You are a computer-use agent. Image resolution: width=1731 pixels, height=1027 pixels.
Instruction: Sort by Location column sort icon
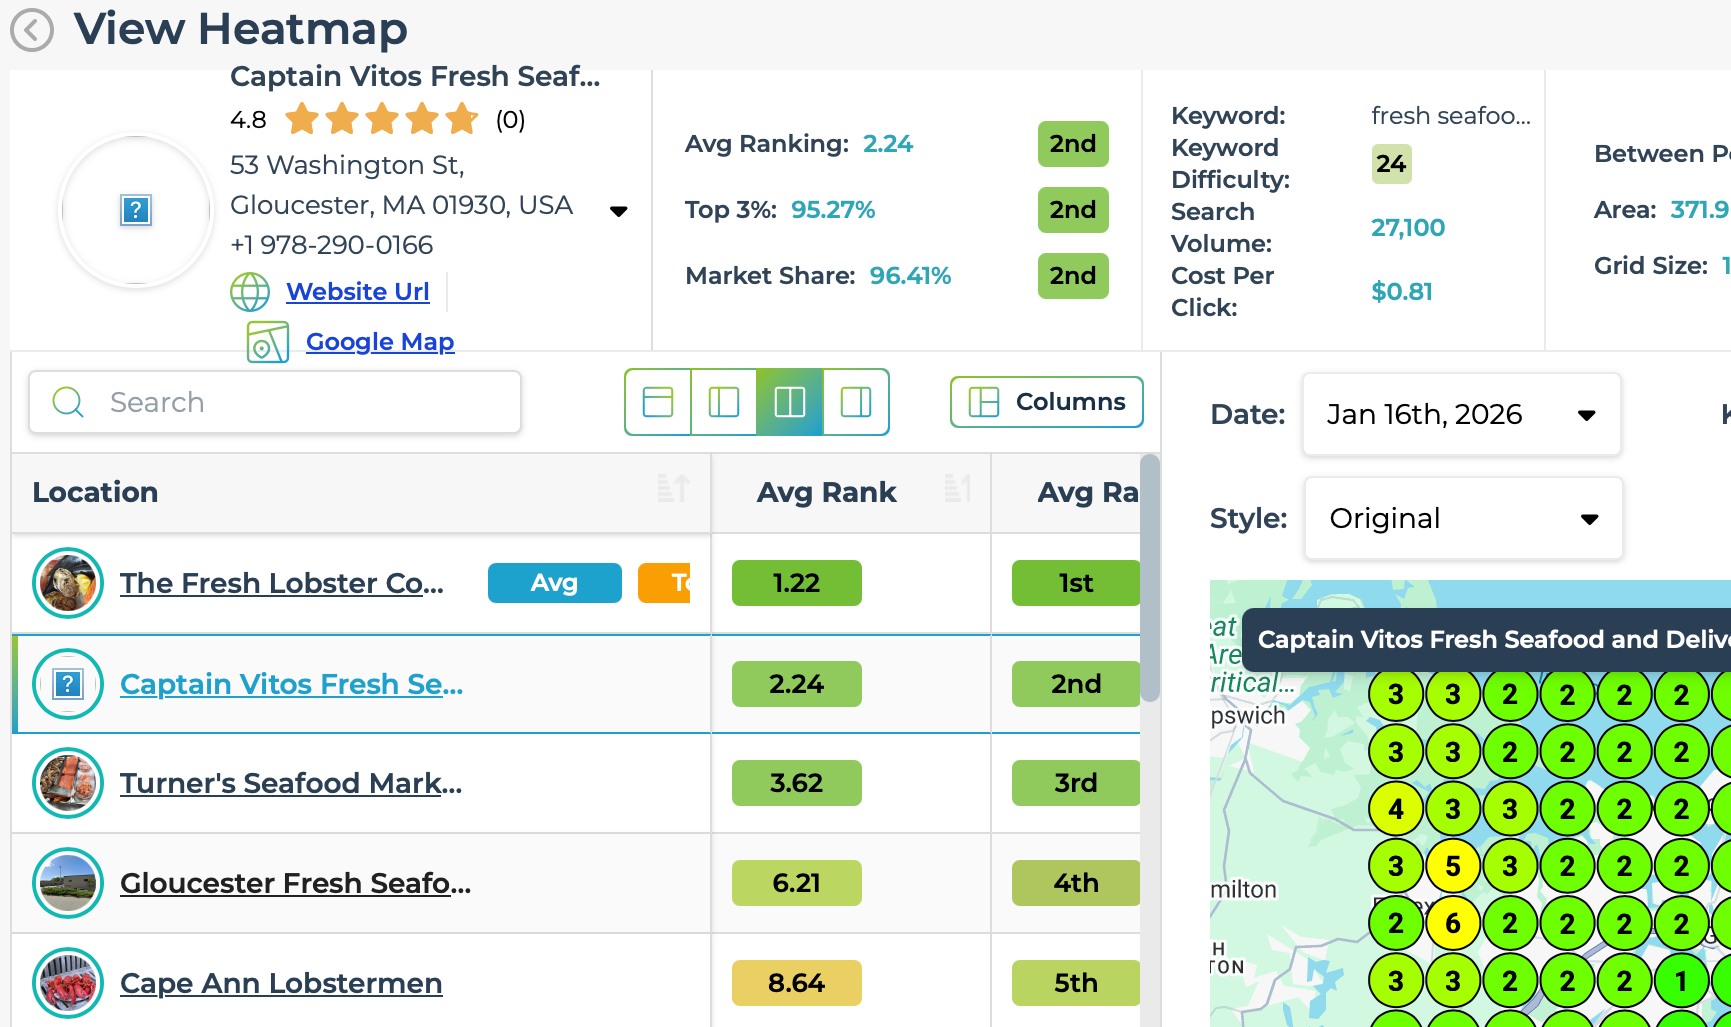tap(673, 489)
